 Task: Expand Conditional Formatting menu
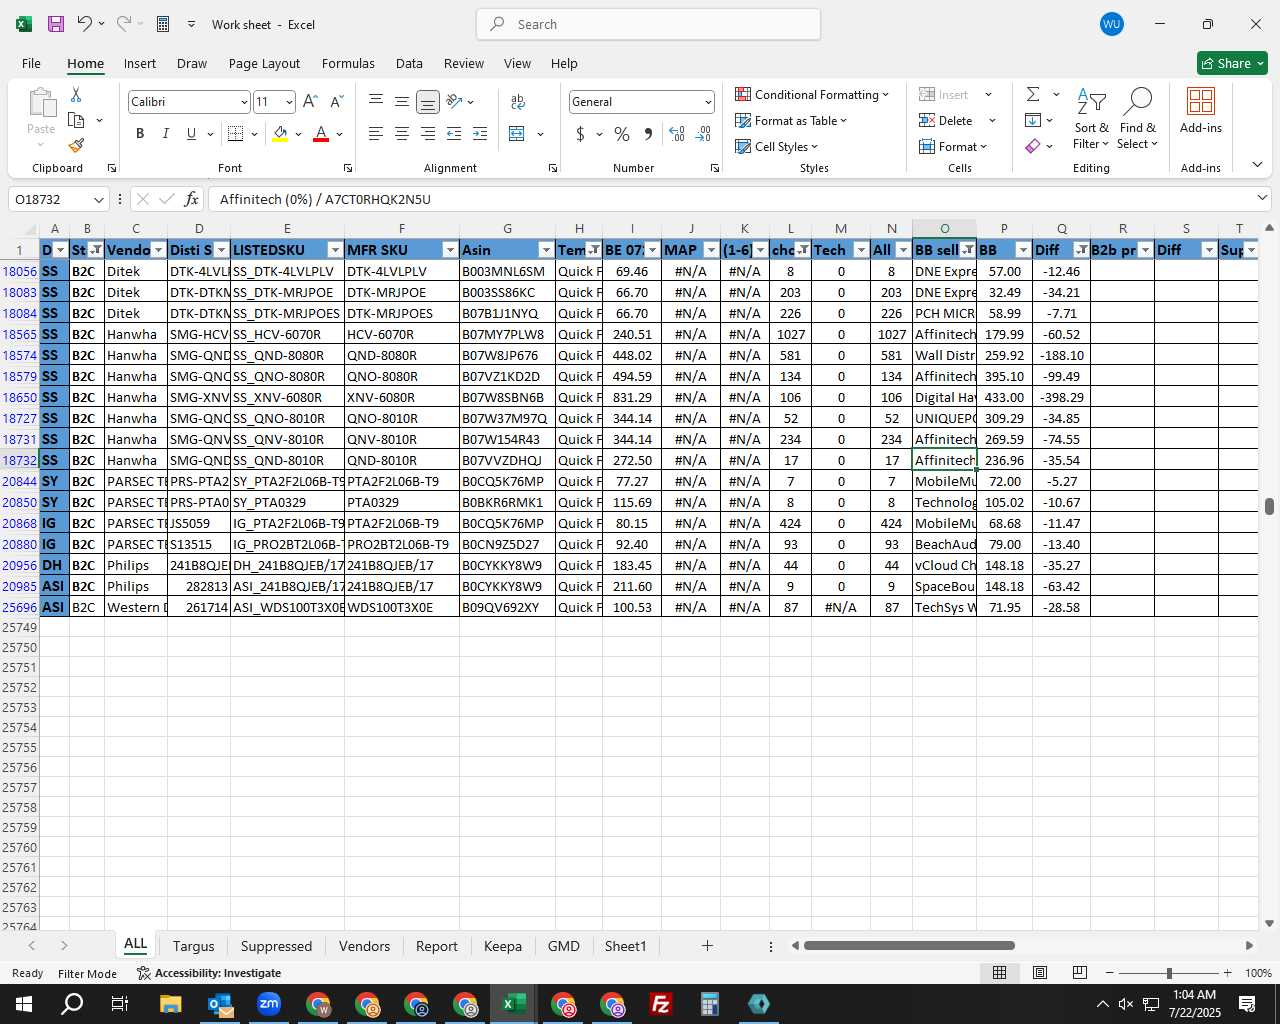[x=811, y=94]
